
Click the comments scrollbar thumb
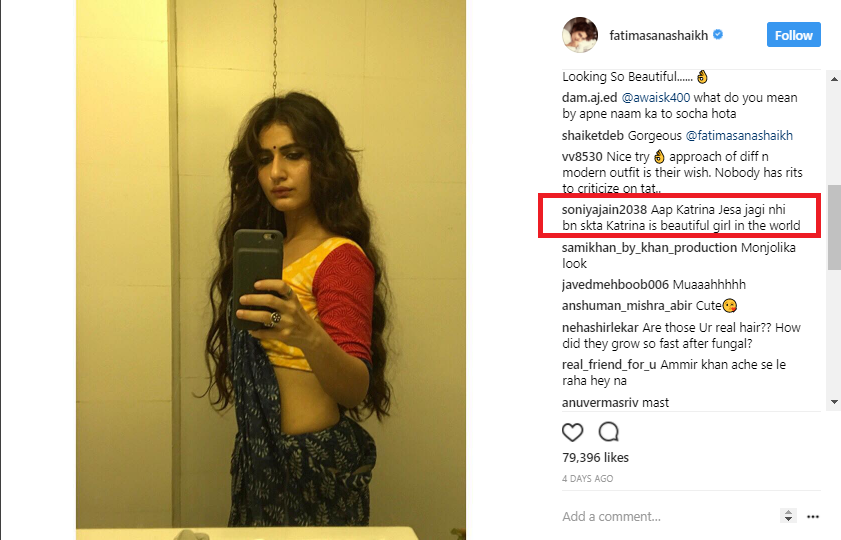(834, 227)
